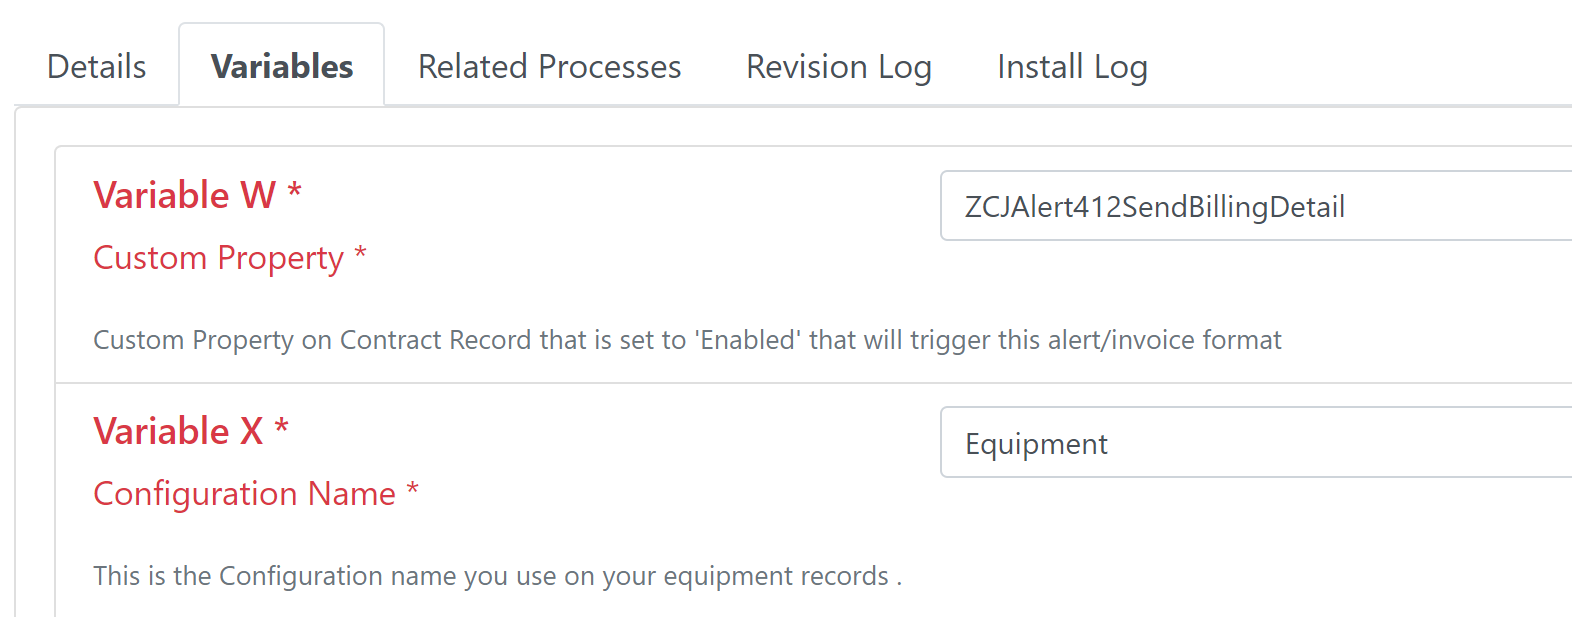Click the Variable W heading

pos(184,195)
